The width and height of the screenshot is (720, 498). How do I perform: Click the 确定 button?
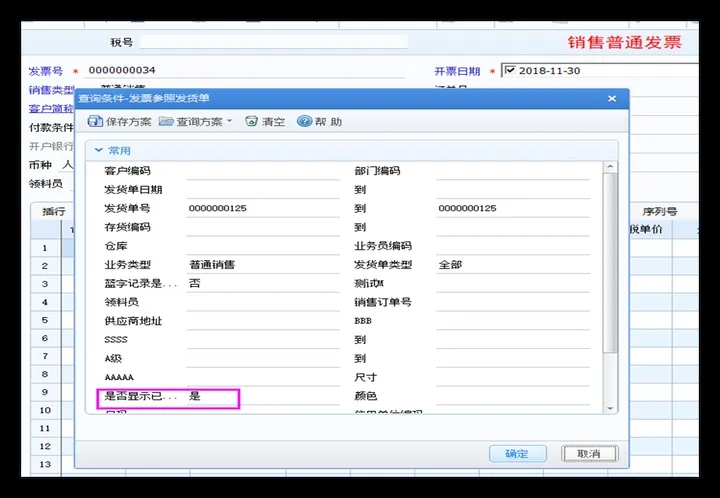coord(518,453)
